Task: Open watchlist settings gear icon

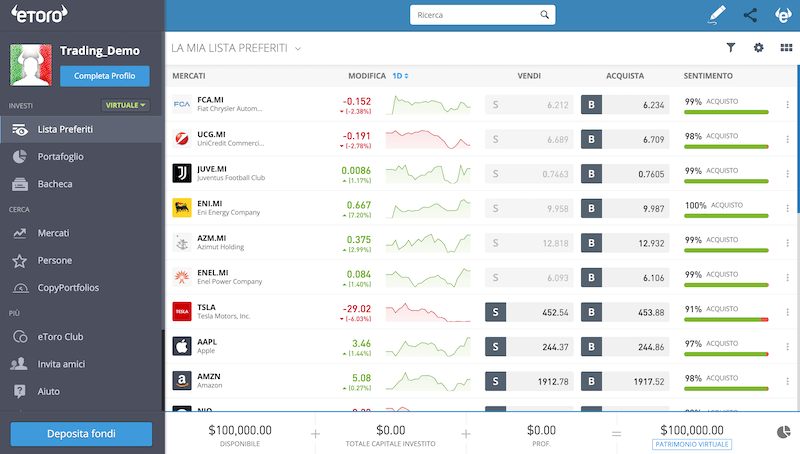Action: pyautogui.click(x=759, y=47)
